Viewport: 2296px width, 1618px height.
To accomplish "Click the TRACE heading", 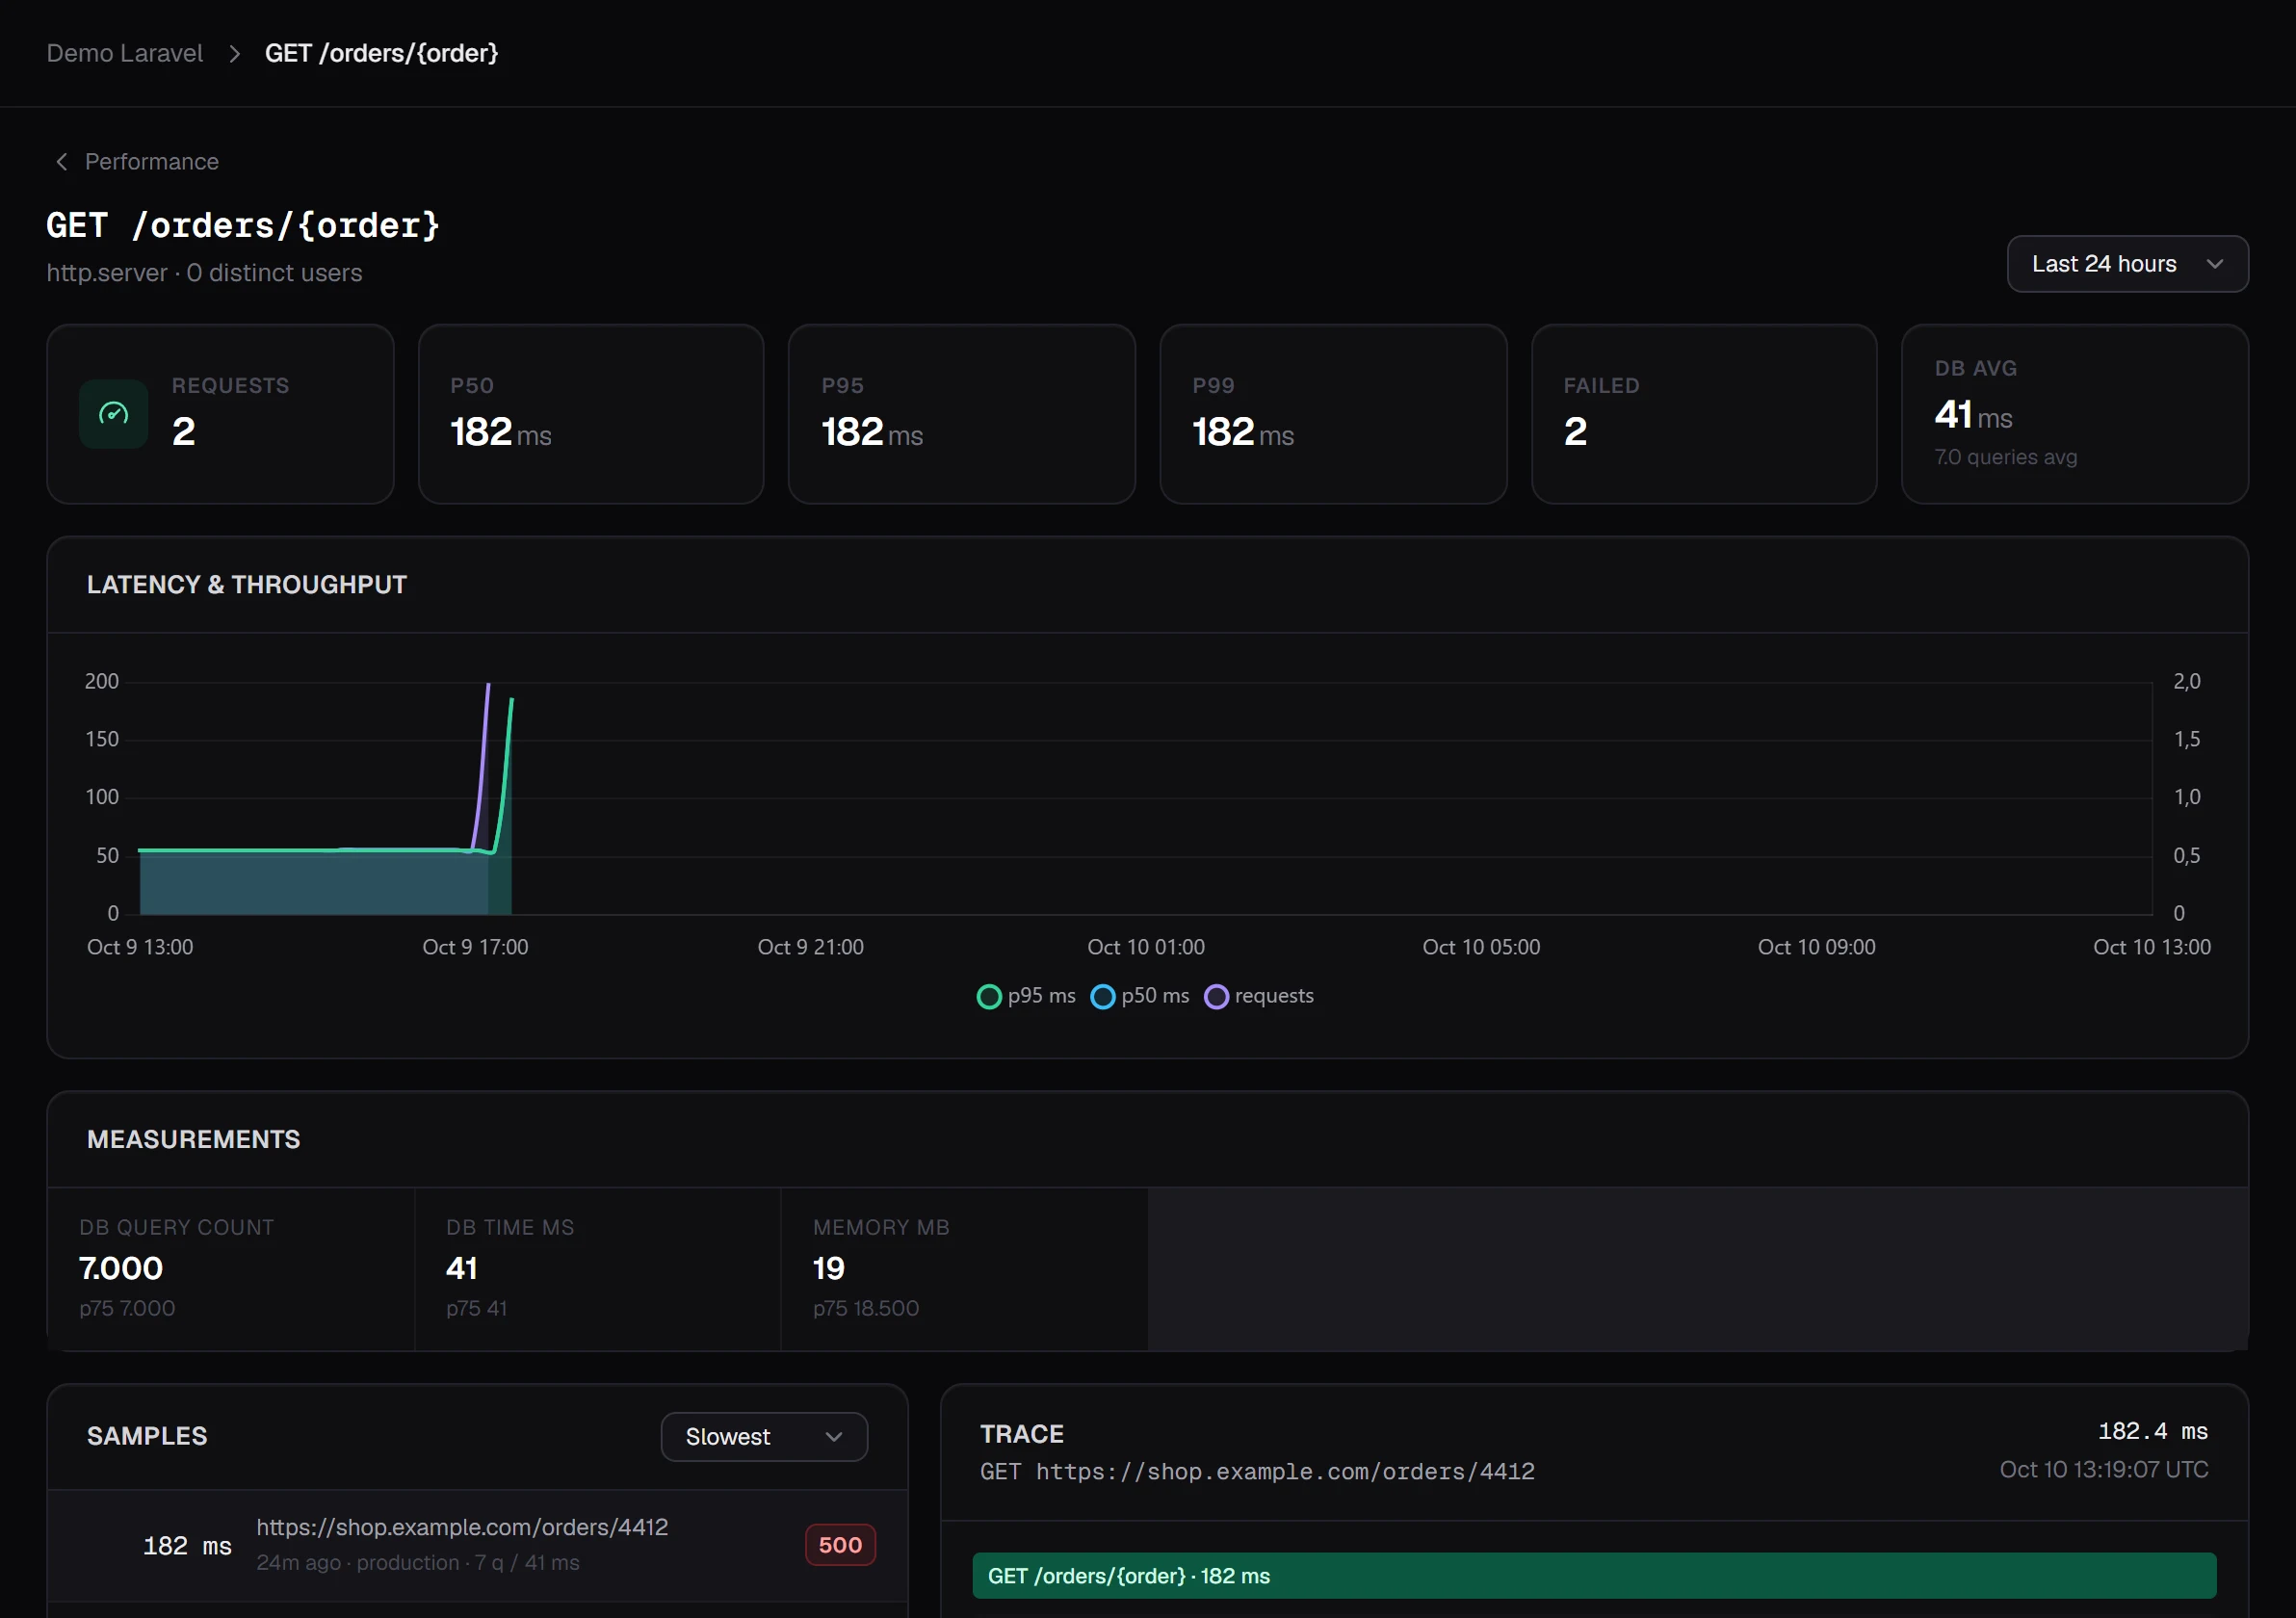I will 1022,1435.
